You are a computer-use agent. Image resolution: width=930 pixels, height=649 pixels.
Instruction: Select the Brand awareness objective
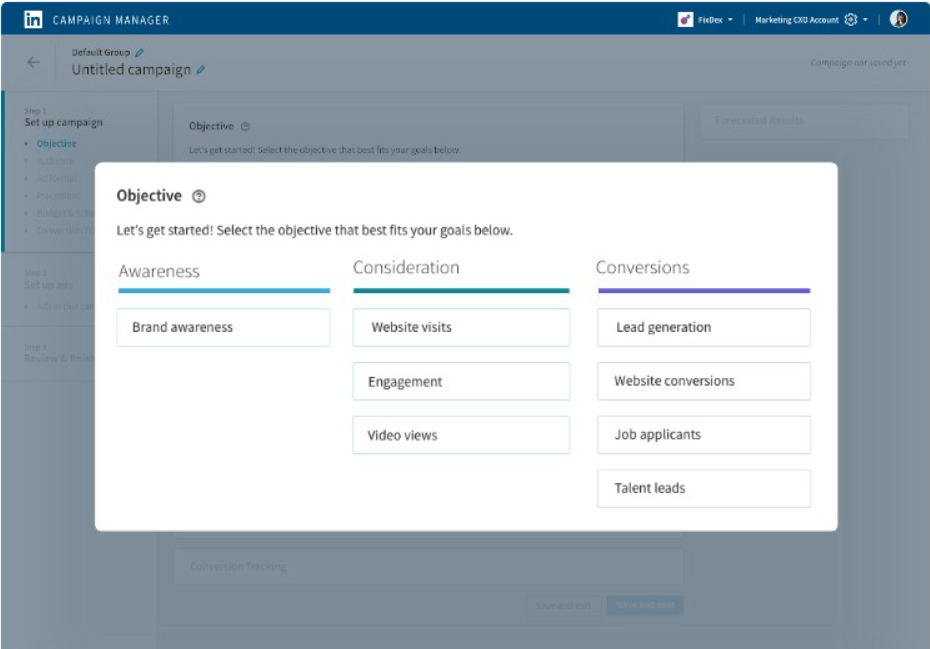pyautogui.click(x=223, y=327)
